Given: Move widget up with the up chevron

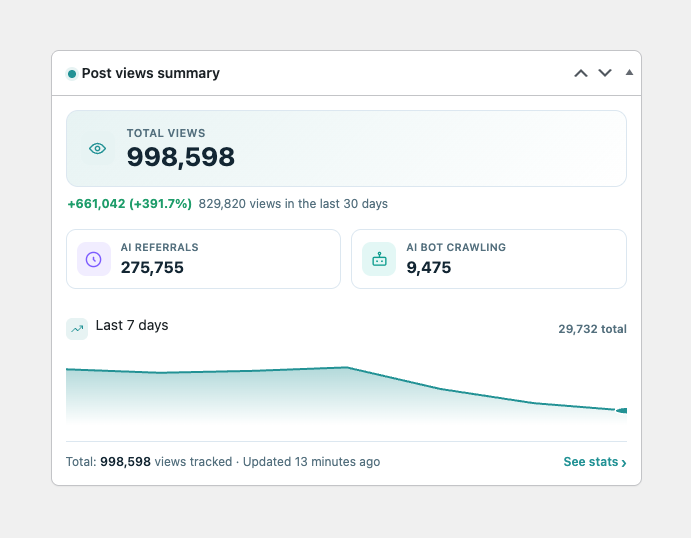Looking at the screenshot, I should coord(581,73).
